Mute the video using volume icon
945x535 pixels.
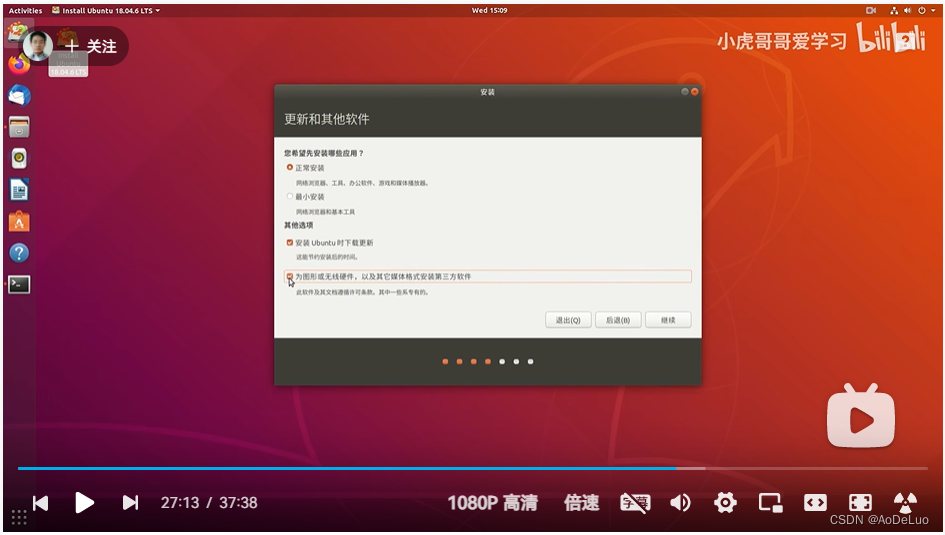680,502
